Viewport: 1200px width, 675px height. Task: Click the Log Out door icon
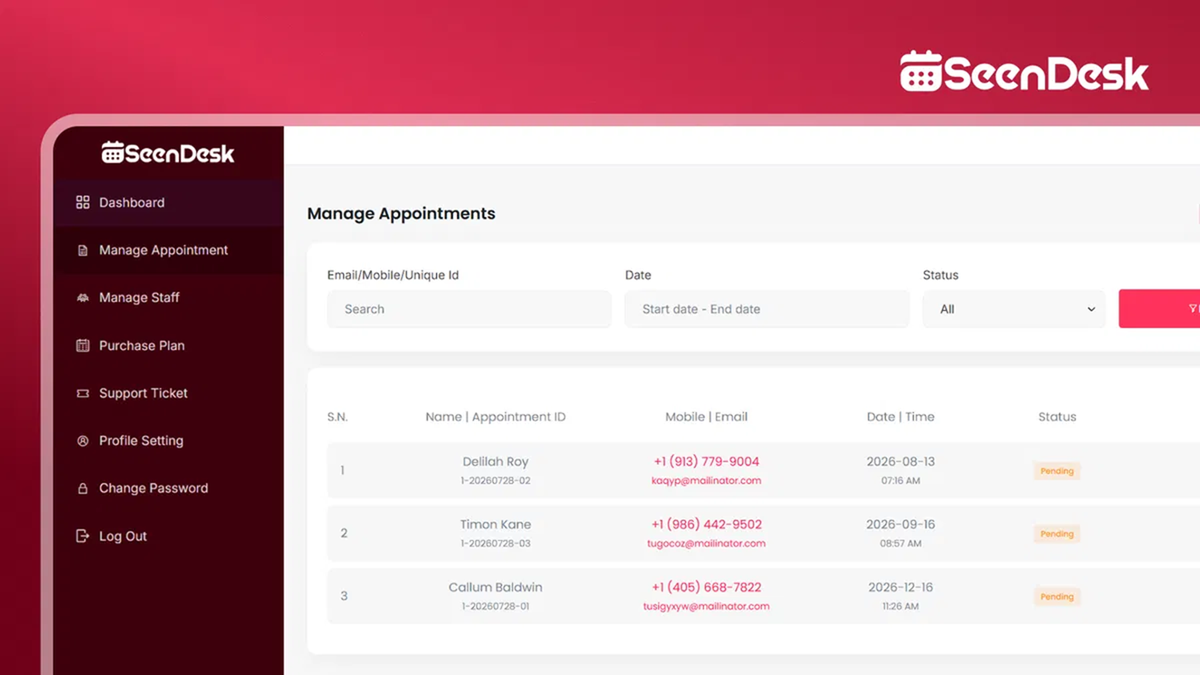click(83, 536)
